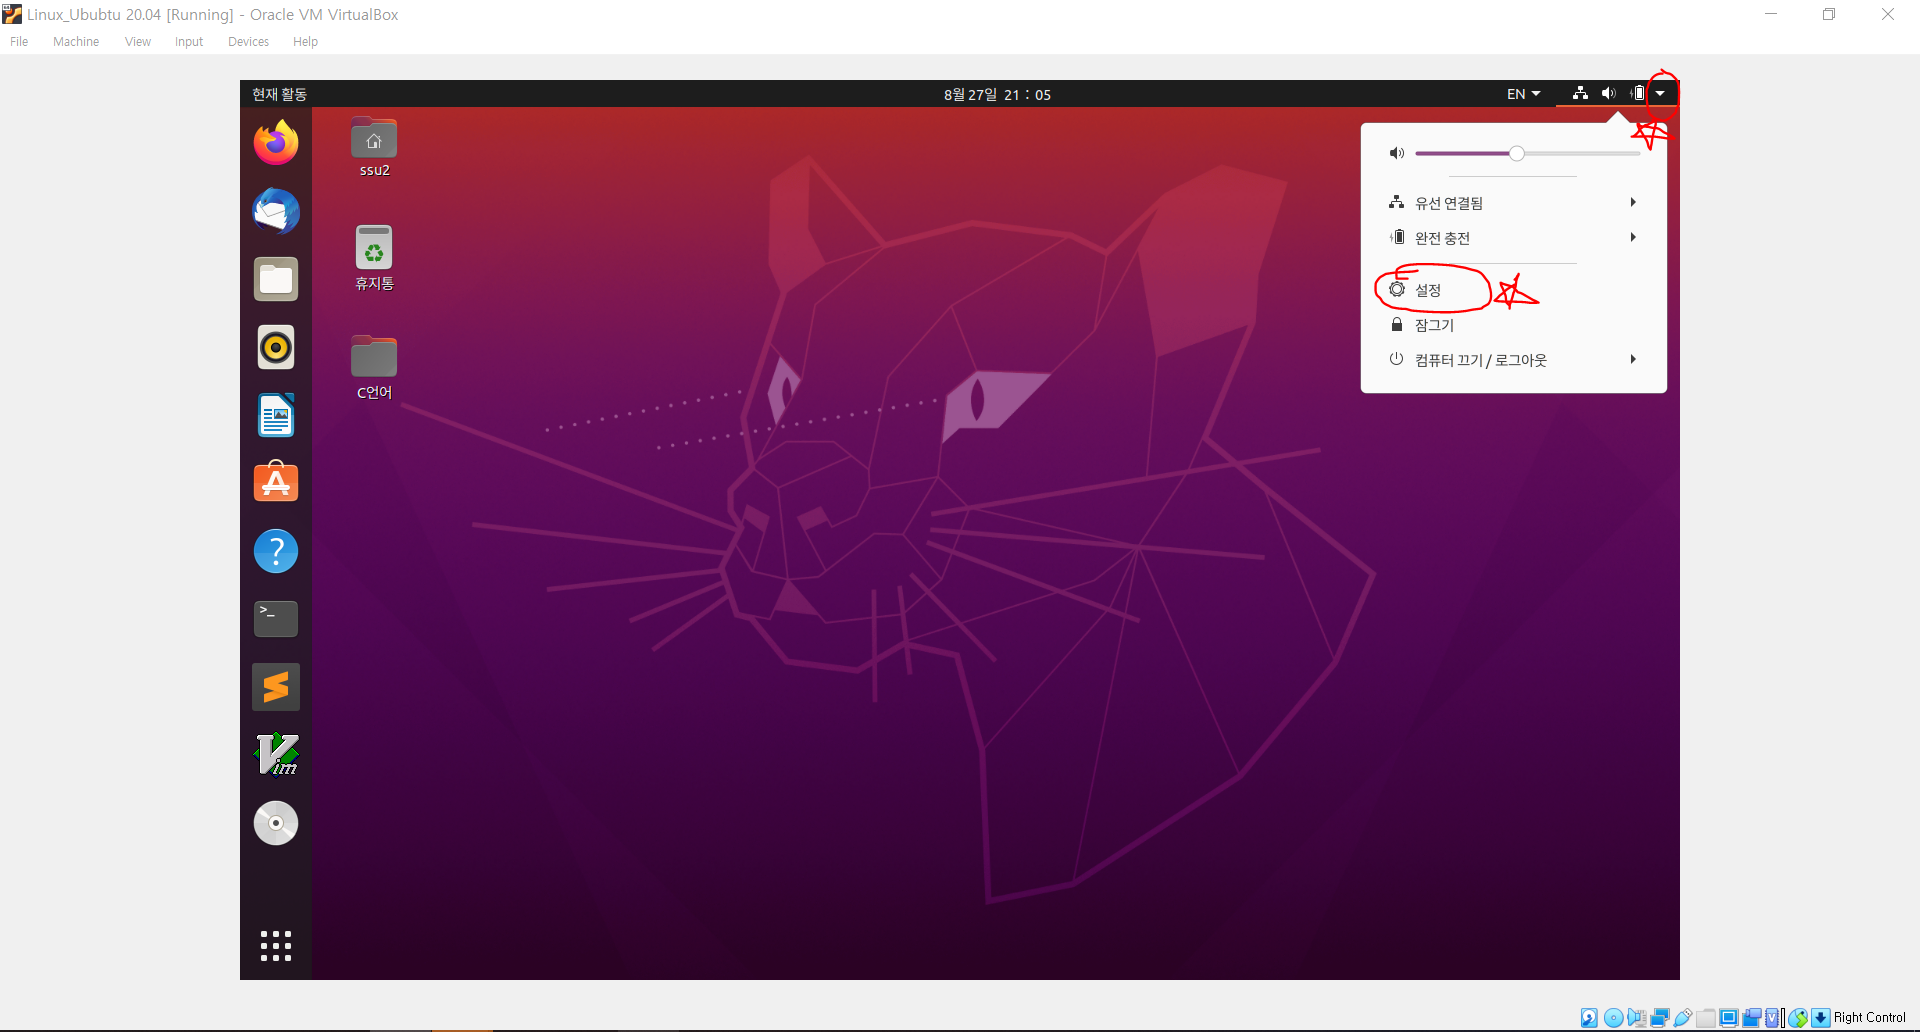Image resolution: width=1920 pixels, height=1032 pixels.
Task: Click the volume speaker icon in top bar
Action: [1608, 93]
